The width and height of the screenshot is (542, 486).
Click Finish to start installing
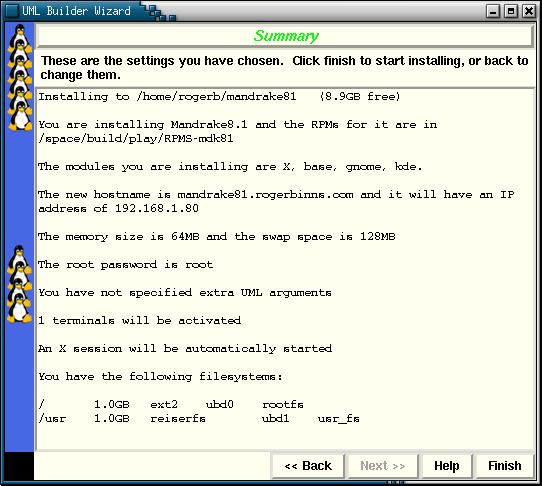[x=505, y=466]
